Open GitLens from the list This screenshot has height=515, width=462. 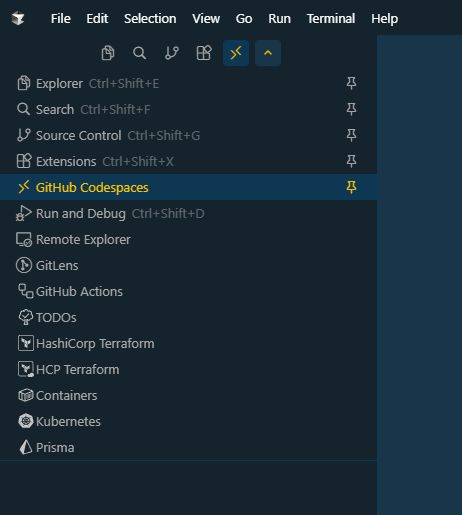pyautogui.click(x=188, y=265)
